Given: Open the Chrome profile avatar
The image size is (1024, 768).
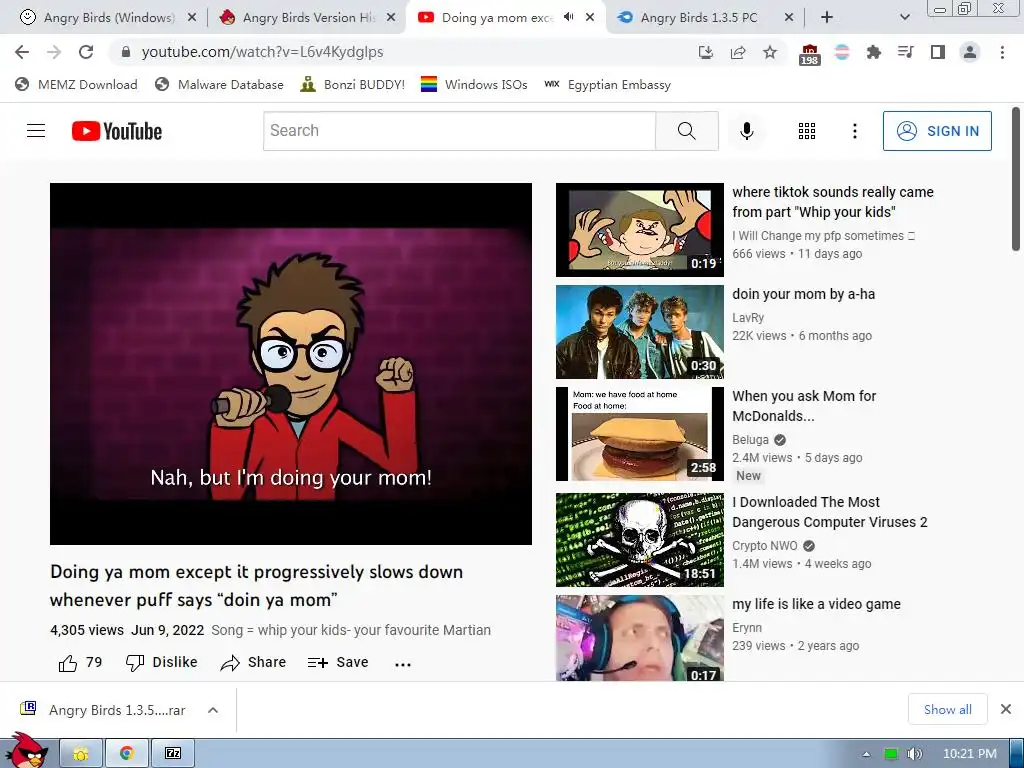Looking at the screenshot, I should pyautogui.click(x=970, y=52).
